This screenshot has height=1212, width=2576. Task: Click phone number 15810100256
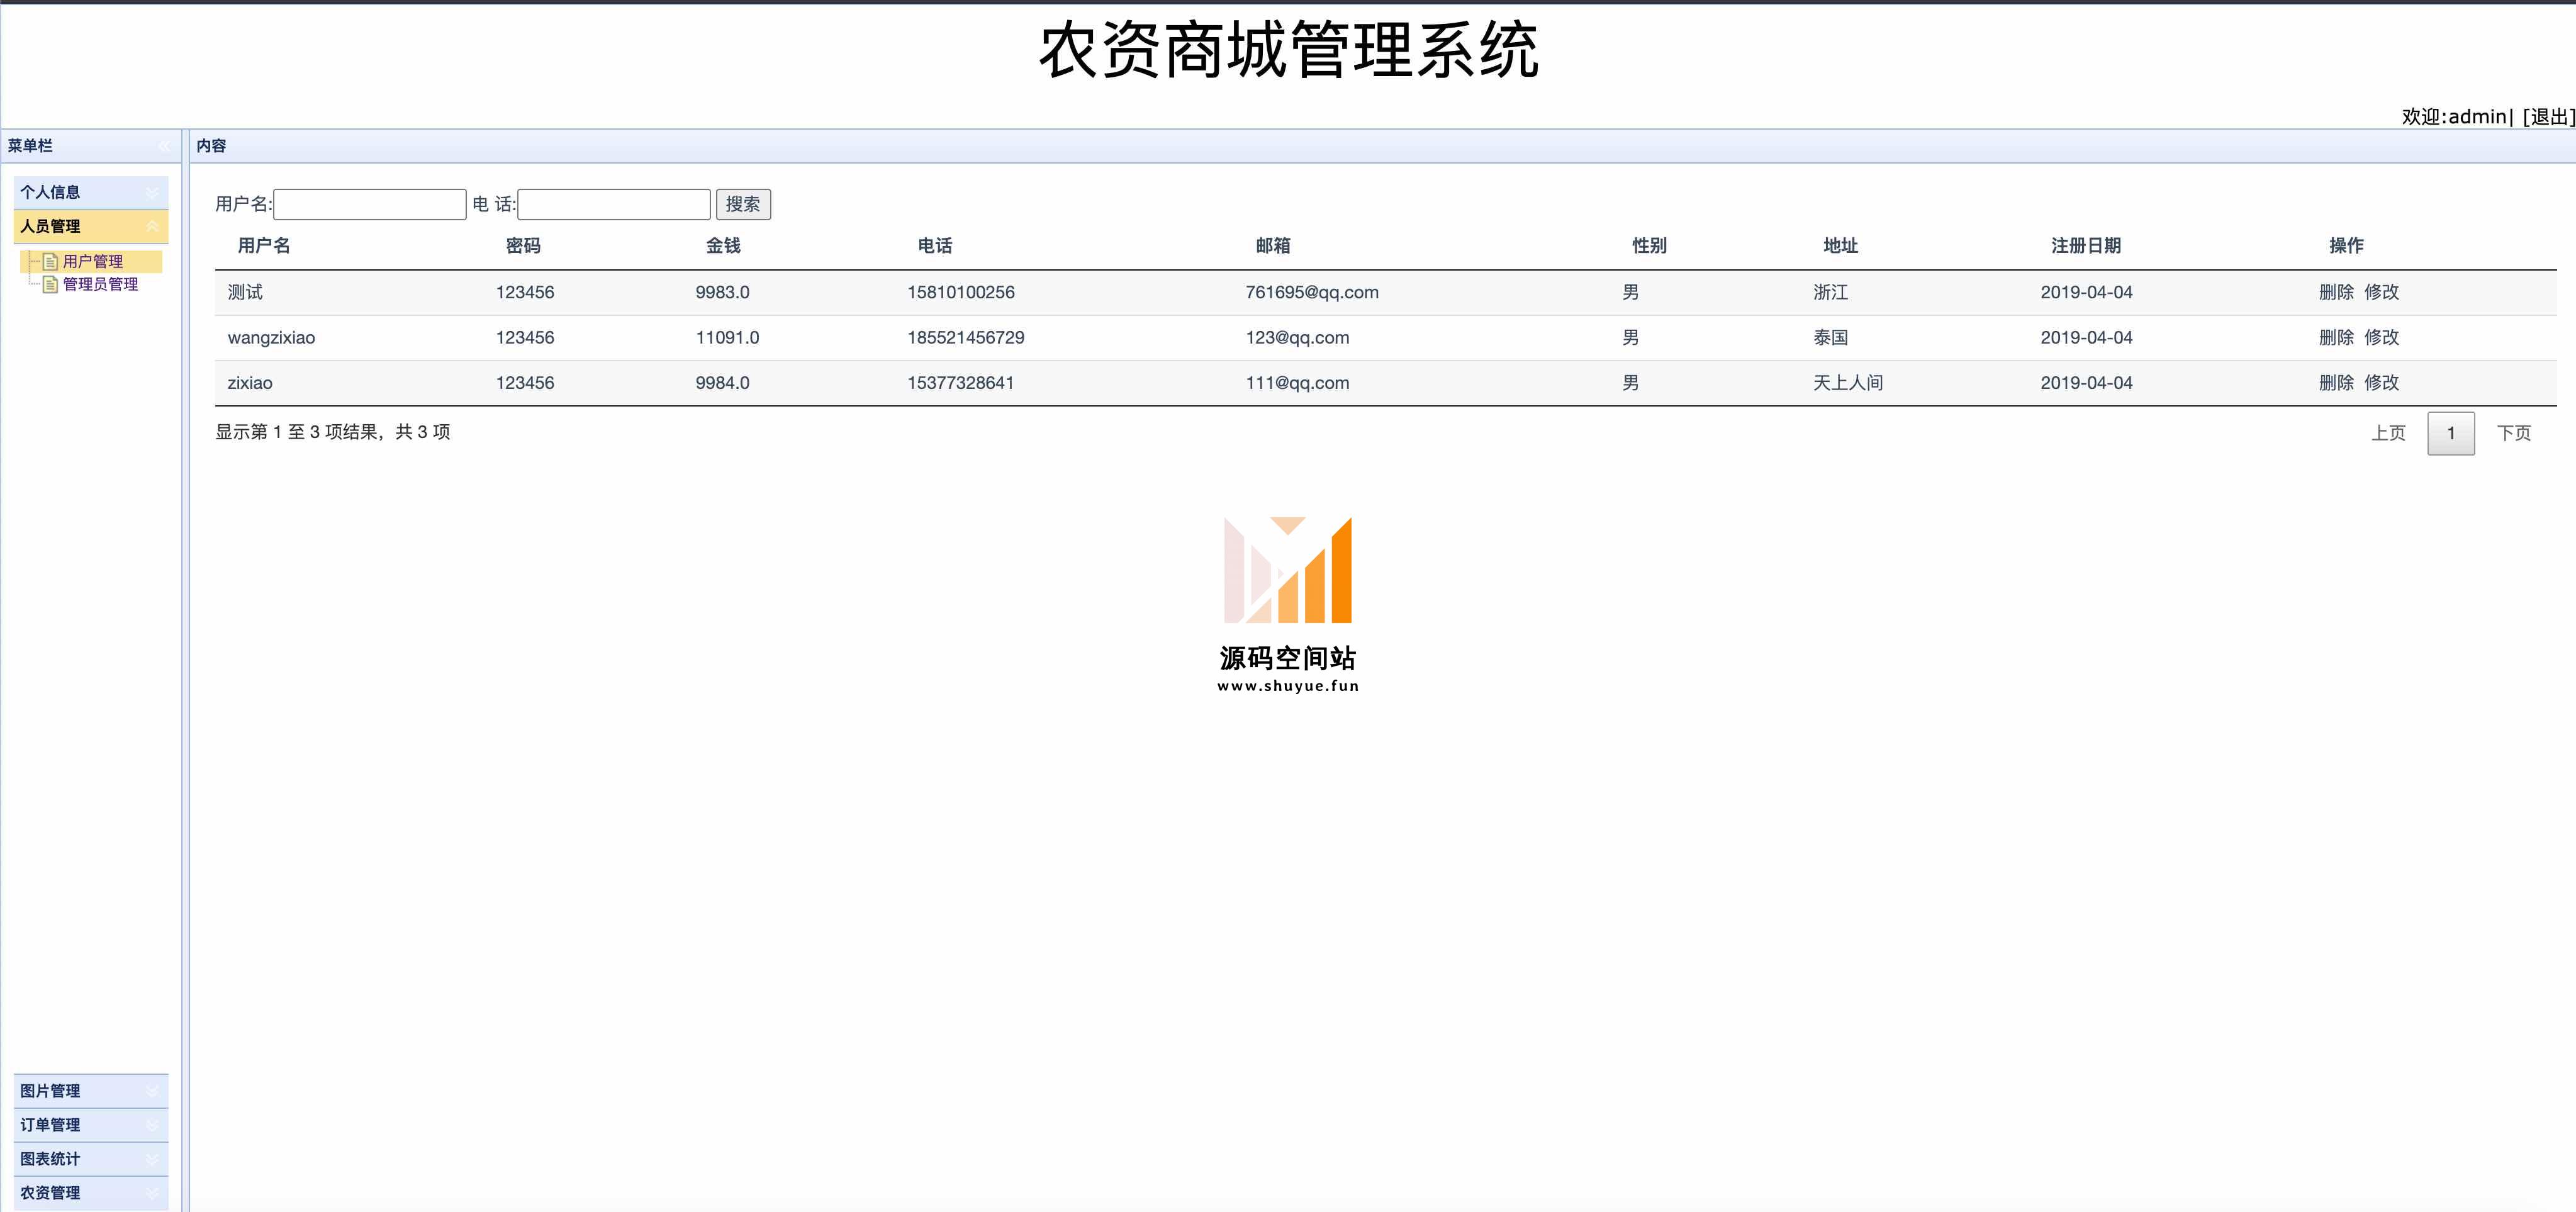[961, 292]
